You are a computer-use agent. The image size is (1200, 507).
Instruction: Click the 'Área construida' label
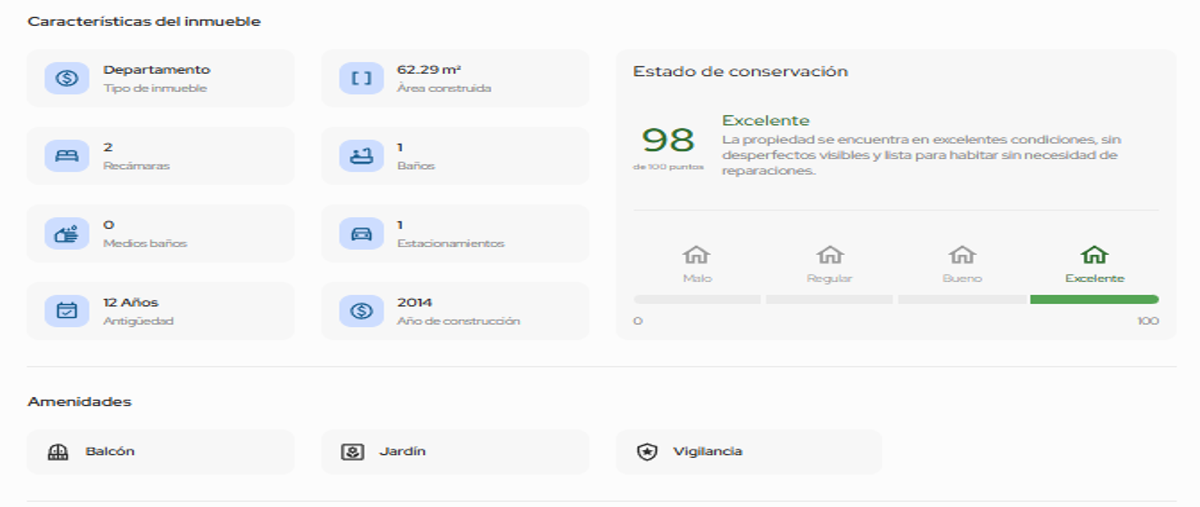(444, 88)
